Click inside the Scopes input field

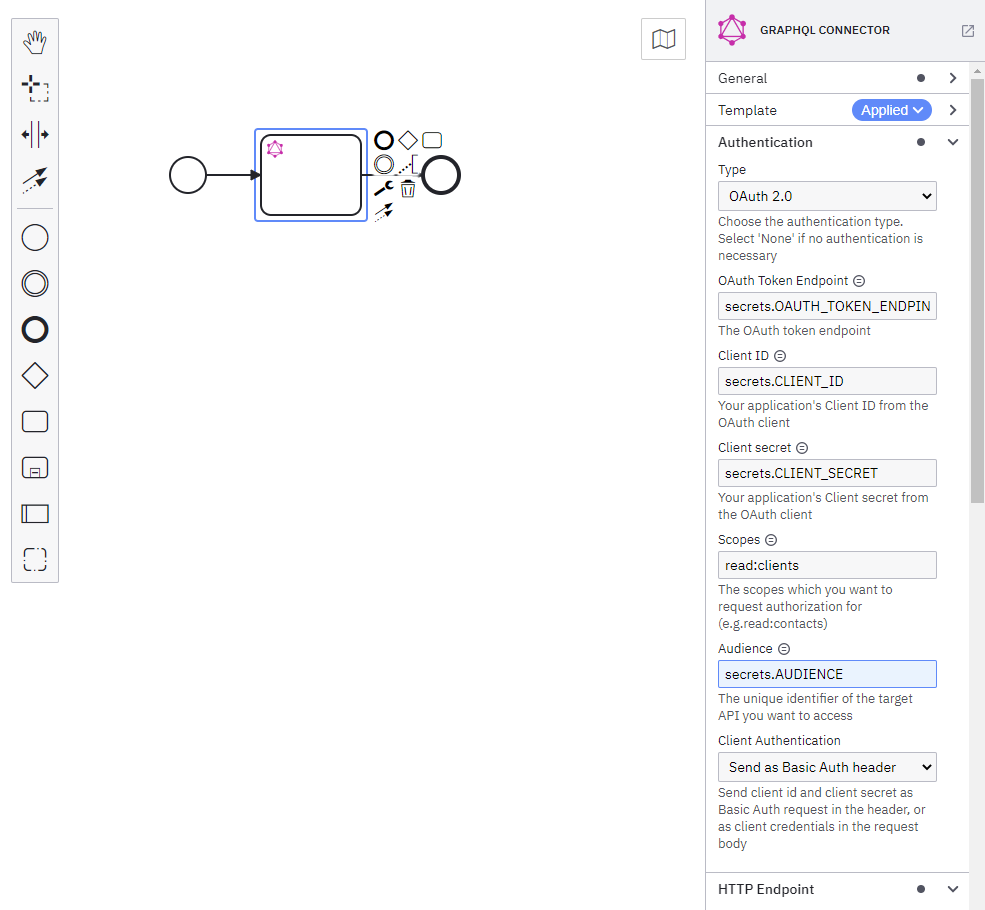pos(827,565)
